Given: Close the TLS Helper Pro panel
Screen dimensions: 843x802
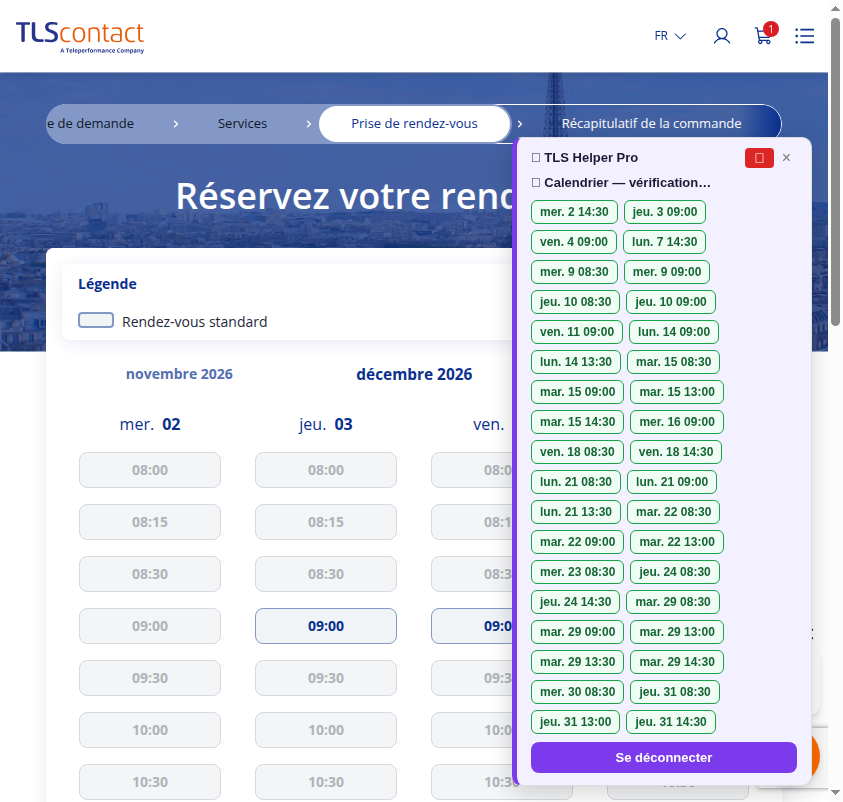Looking at the screenshot, I should point(786,157).
